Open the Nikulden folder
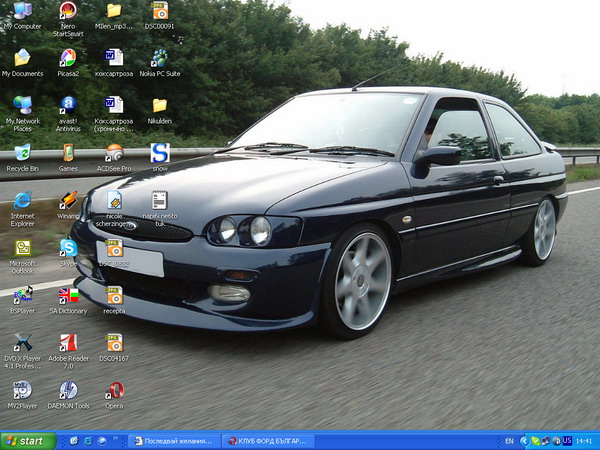 tap(159, 105)
